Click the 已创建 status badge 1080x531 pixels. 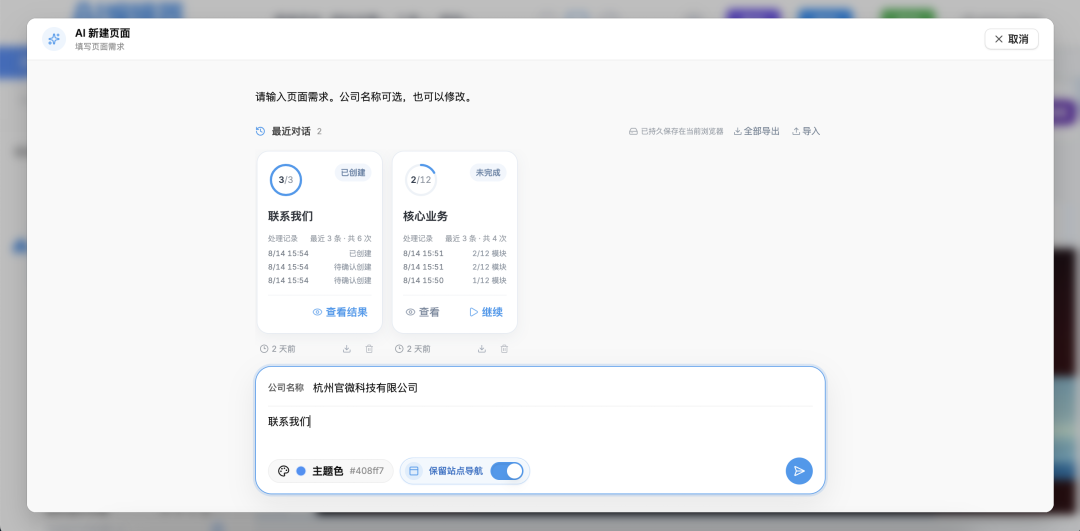click(x=353, y=173)
